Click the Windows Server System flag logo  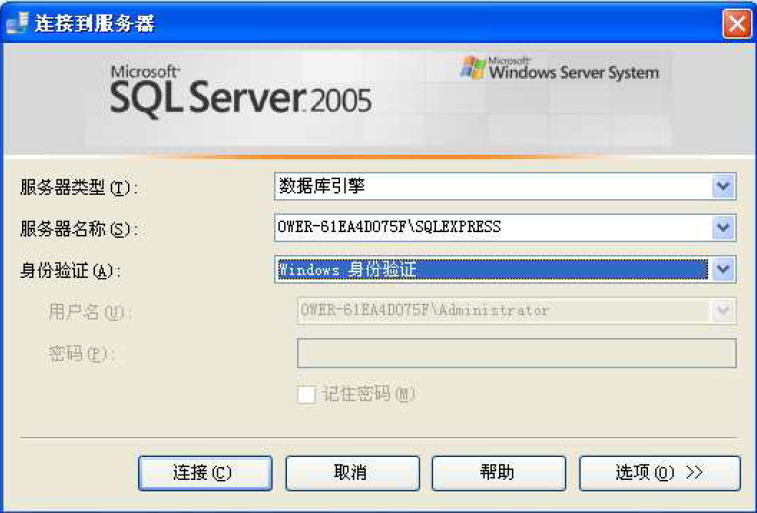(473, 68)
